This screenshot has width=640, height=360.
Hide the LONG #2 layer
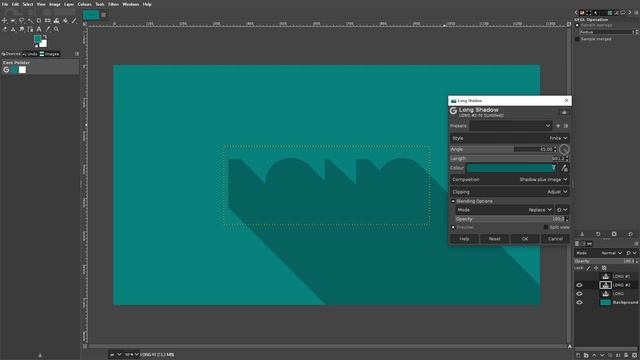[579, 285]
